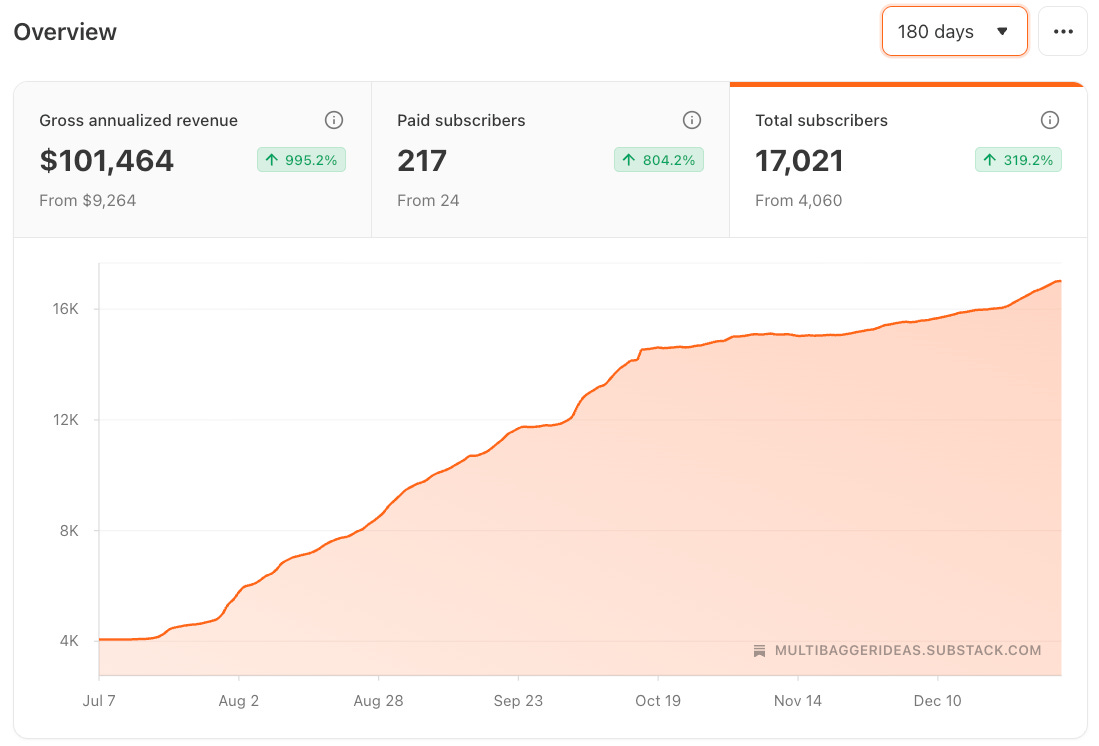Open the Gross annualized revenue info icon
Viewport: 1099px width, 746px height.
click(334, 120)
